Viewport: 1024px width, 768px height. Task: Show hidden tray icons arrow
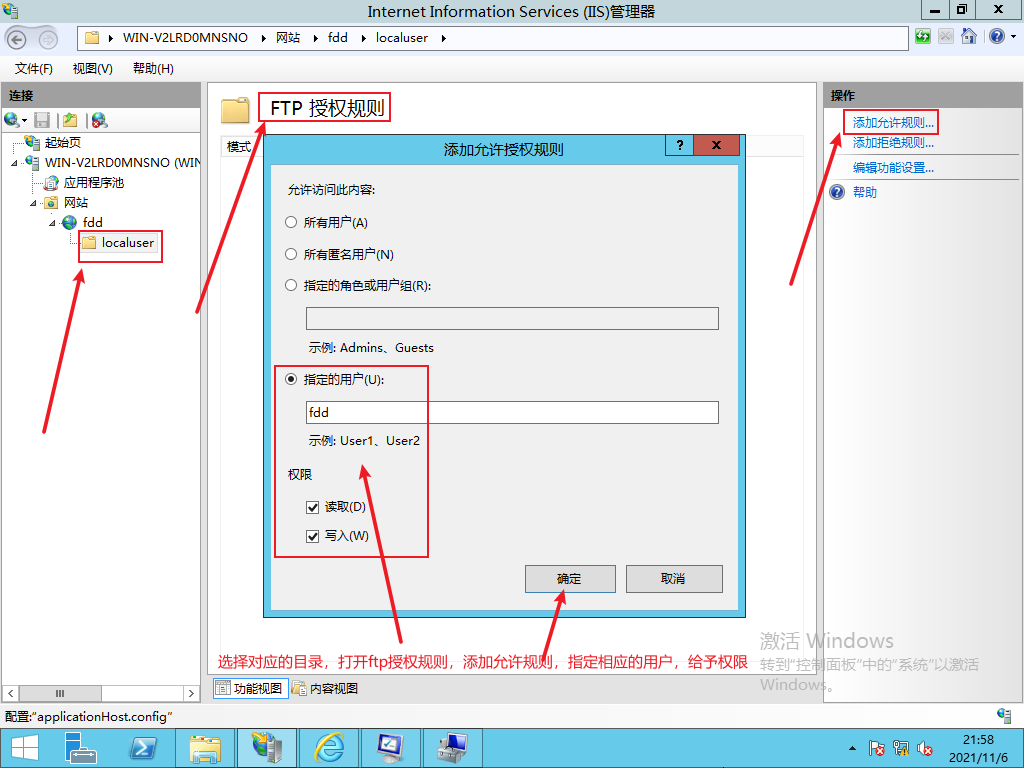pyautogui.click(x=852, y=748)
